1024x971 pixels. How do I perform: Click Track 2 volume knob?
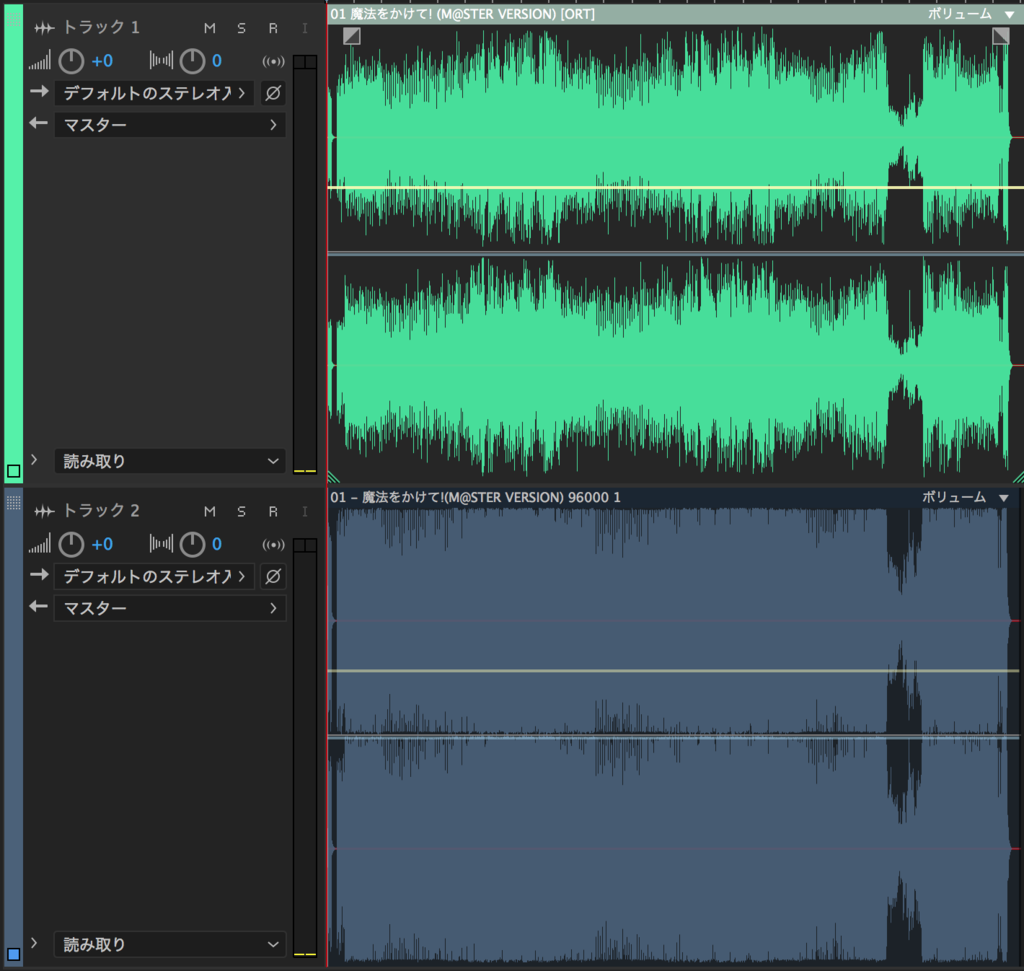pos(71,545)
